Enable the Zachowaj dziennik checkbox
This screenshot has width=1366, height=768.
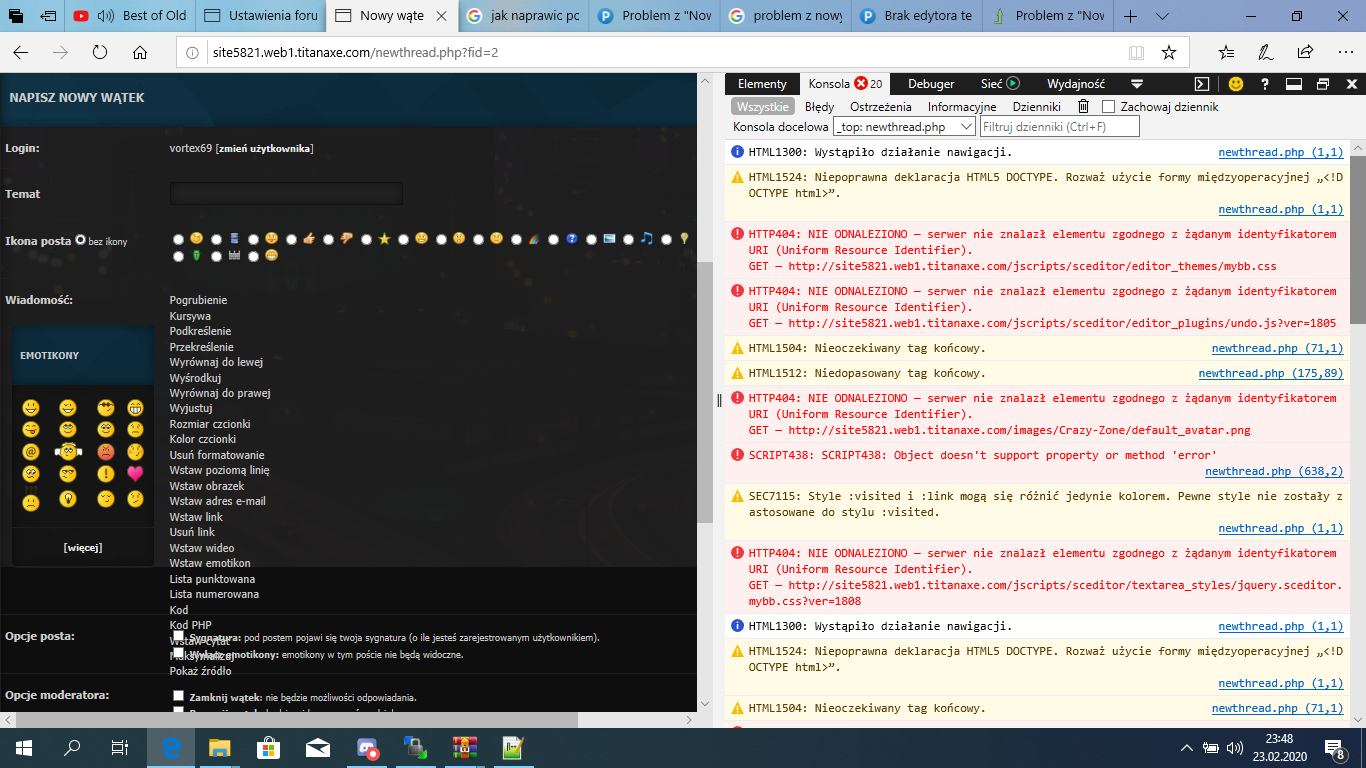tap(1108, 107)
